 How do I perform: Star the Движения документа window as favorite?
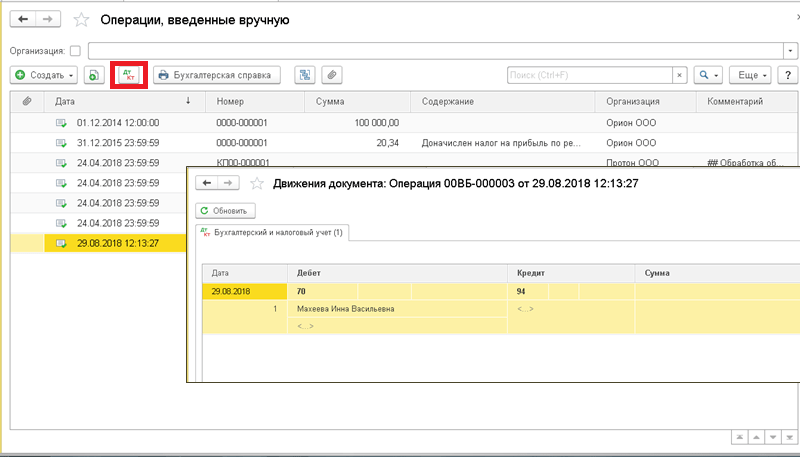[x=257, y=184]
